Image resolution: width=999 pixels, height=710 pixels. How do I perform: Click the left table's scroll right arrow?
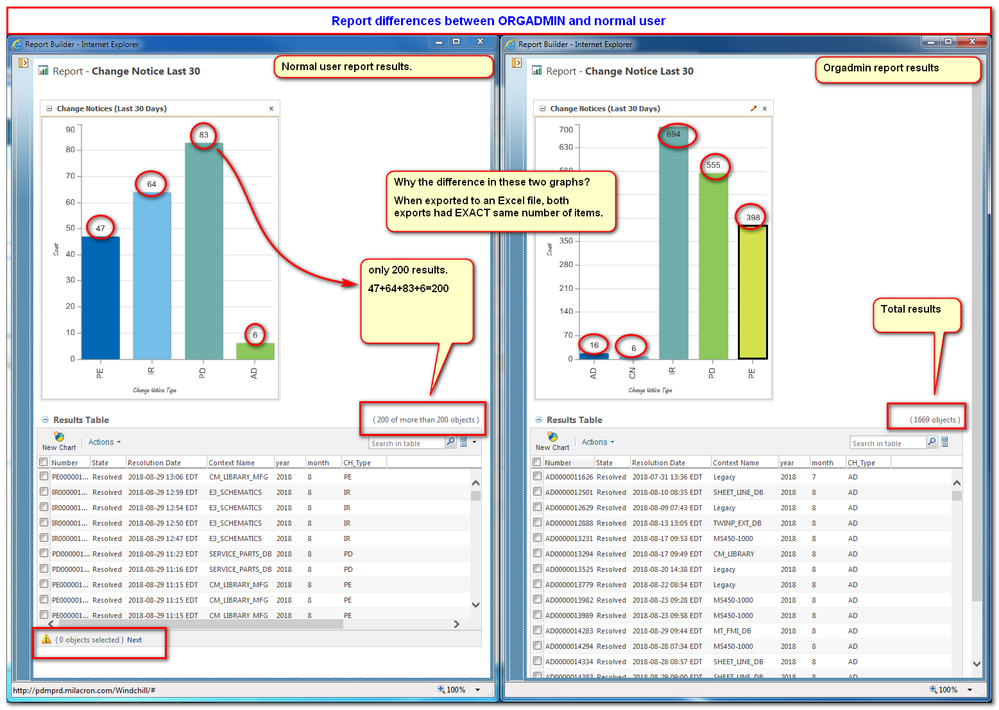[x=456, y=624]
